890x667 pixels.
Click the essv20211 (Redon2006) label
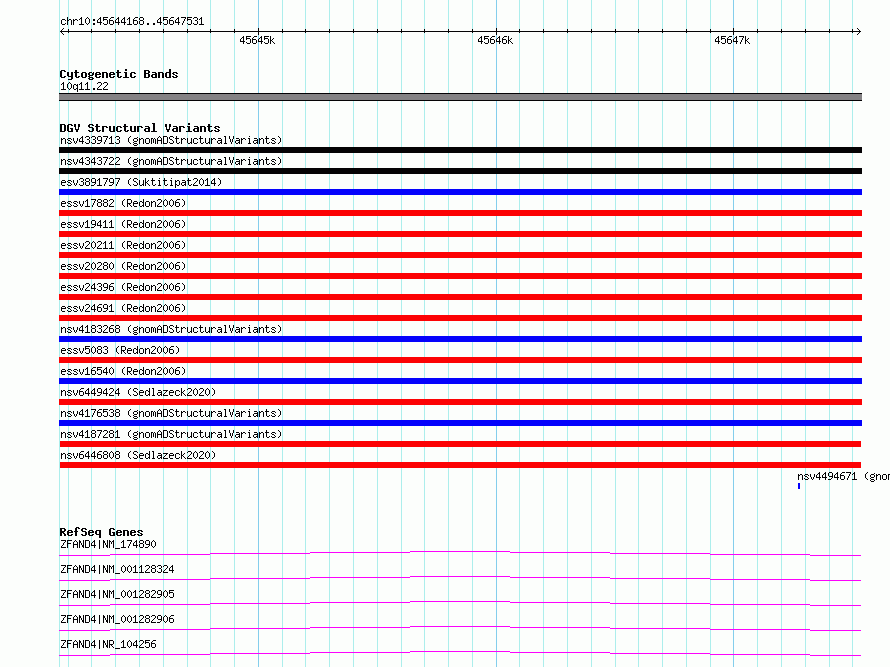tap(123, 245)
